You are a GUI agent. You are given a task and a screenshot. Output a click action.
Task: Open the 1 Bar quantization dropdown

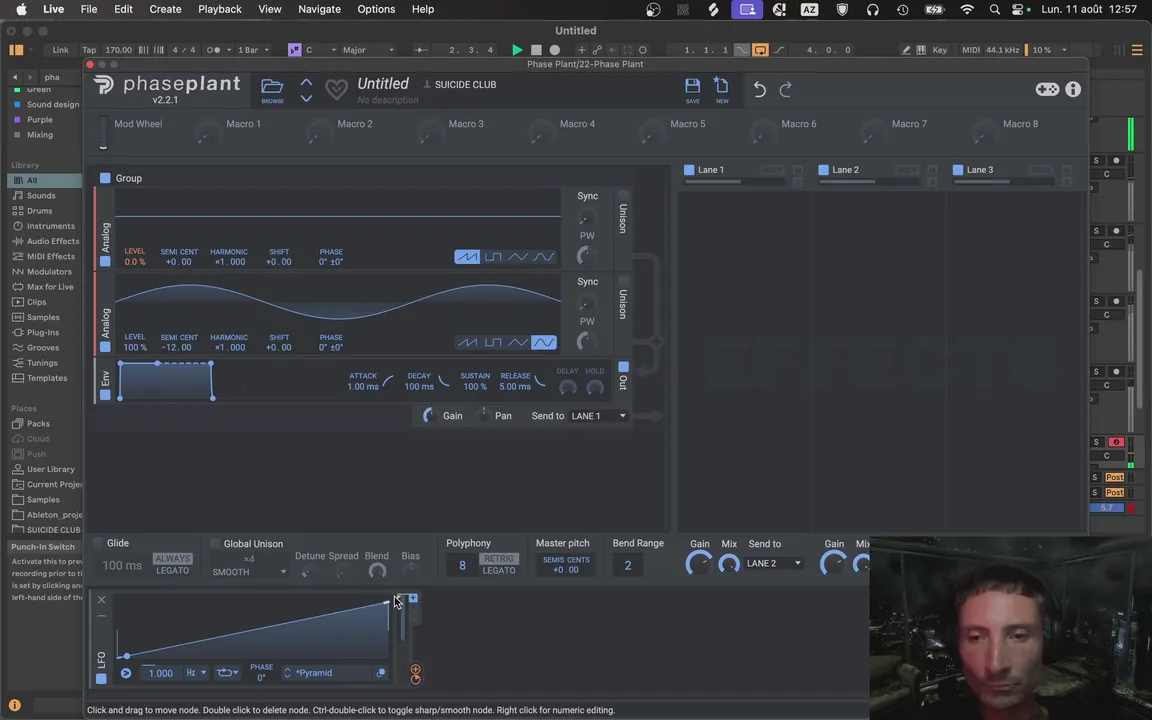coord(253,50)
